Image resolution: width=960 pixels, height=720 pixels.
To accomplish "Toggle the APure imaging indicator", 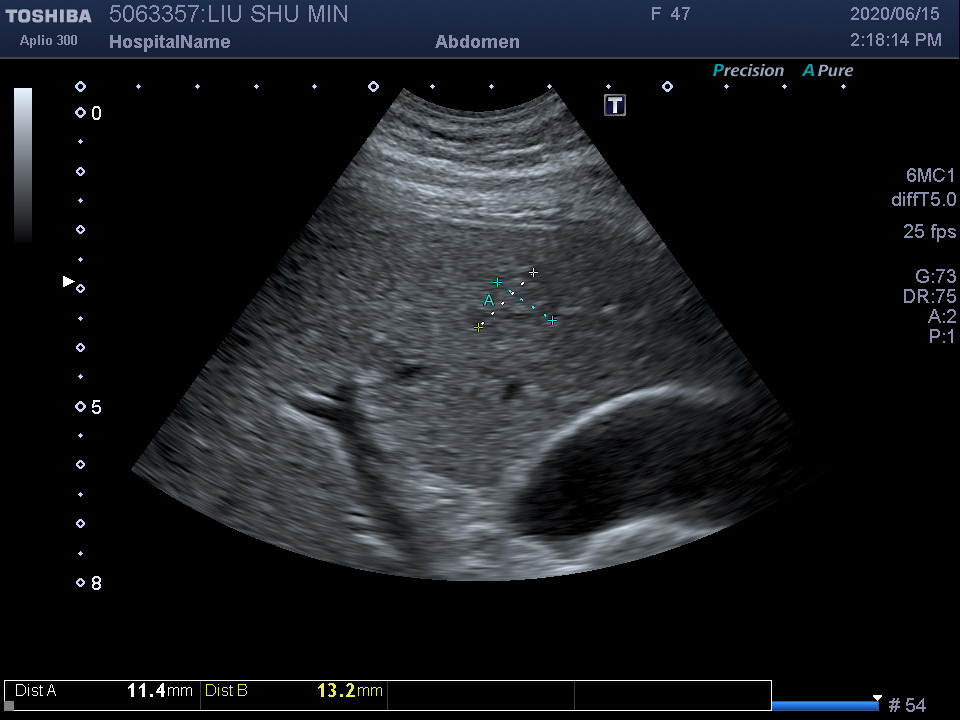I will pyautogui.click(x=827, y=71).
